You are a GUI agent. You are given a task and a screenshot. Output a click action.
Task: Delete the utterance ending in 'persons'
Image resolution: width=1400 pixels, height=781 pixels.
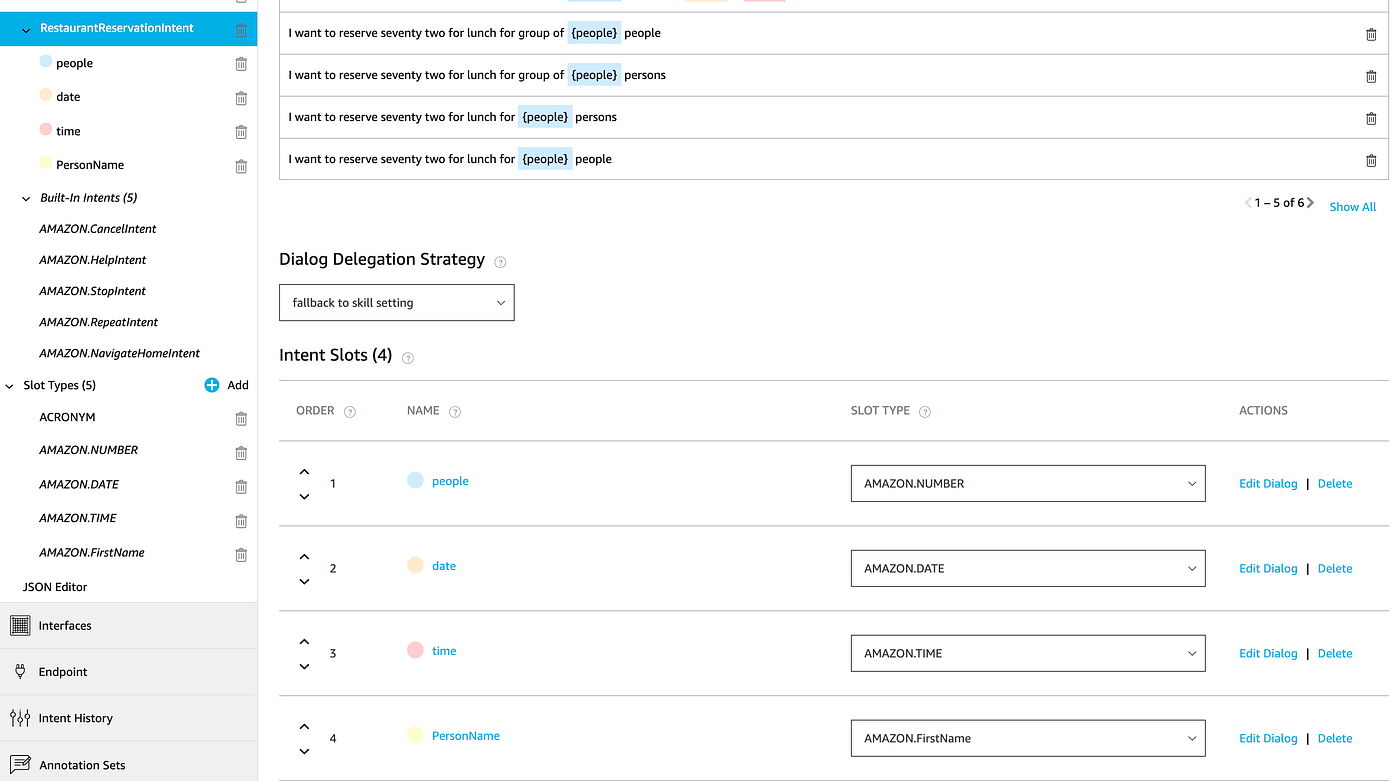[x=1371, y=117]
